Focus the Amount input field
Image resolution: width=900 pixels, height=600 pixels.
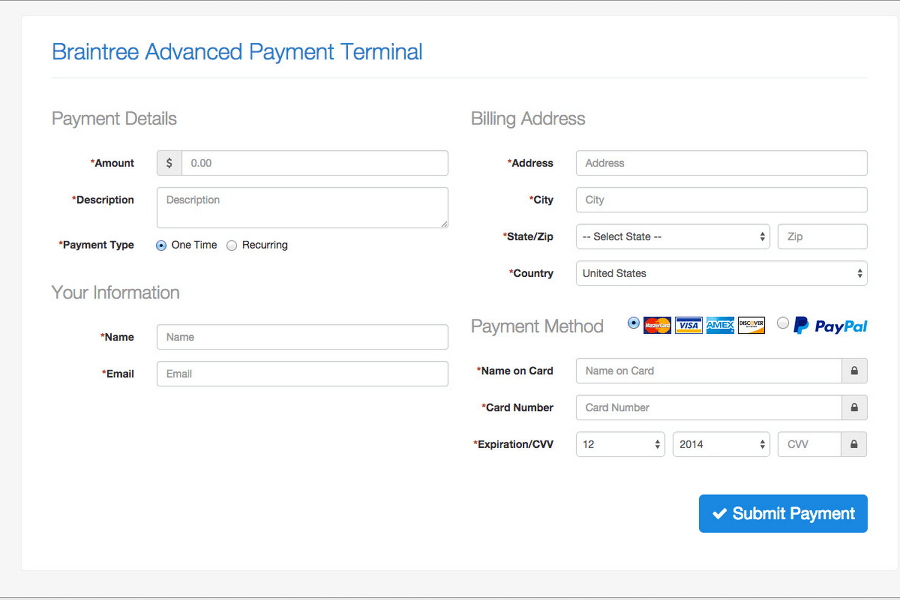pyautogui.click(x=314, y=163)
